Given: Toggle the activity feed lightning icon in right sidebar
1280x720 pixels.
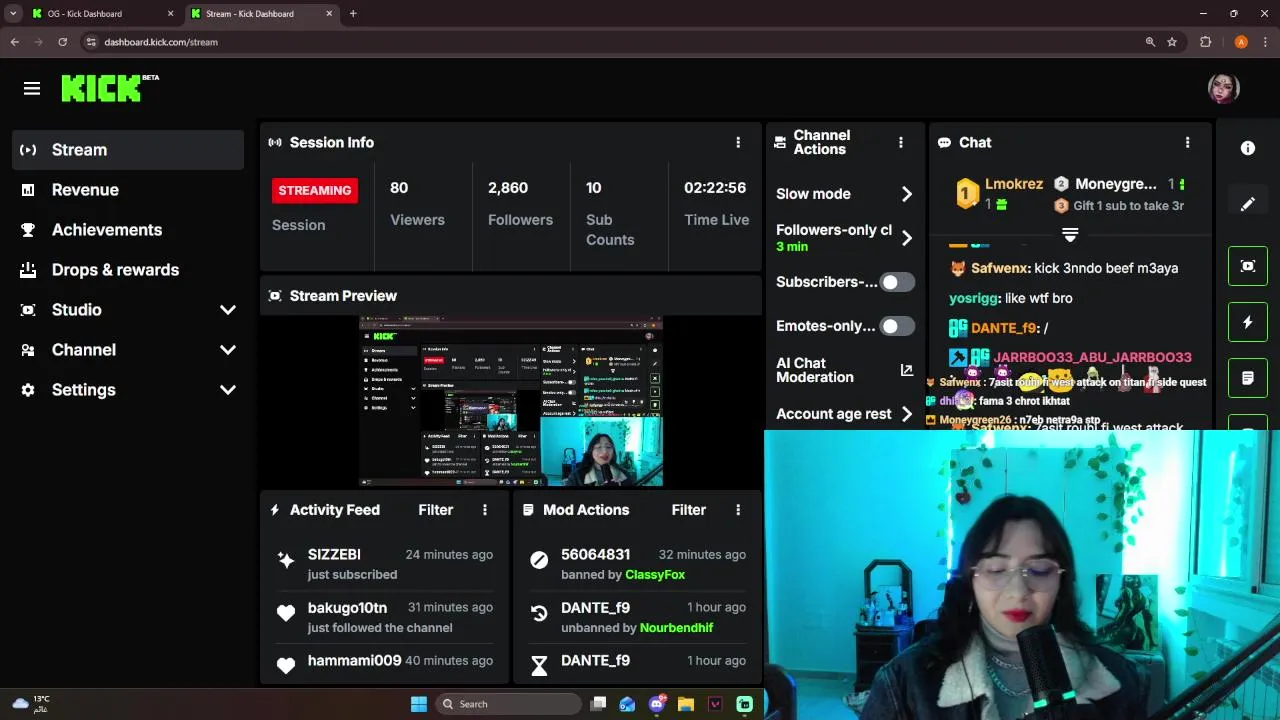Looking at the screenshot, I should point(1248,322).
